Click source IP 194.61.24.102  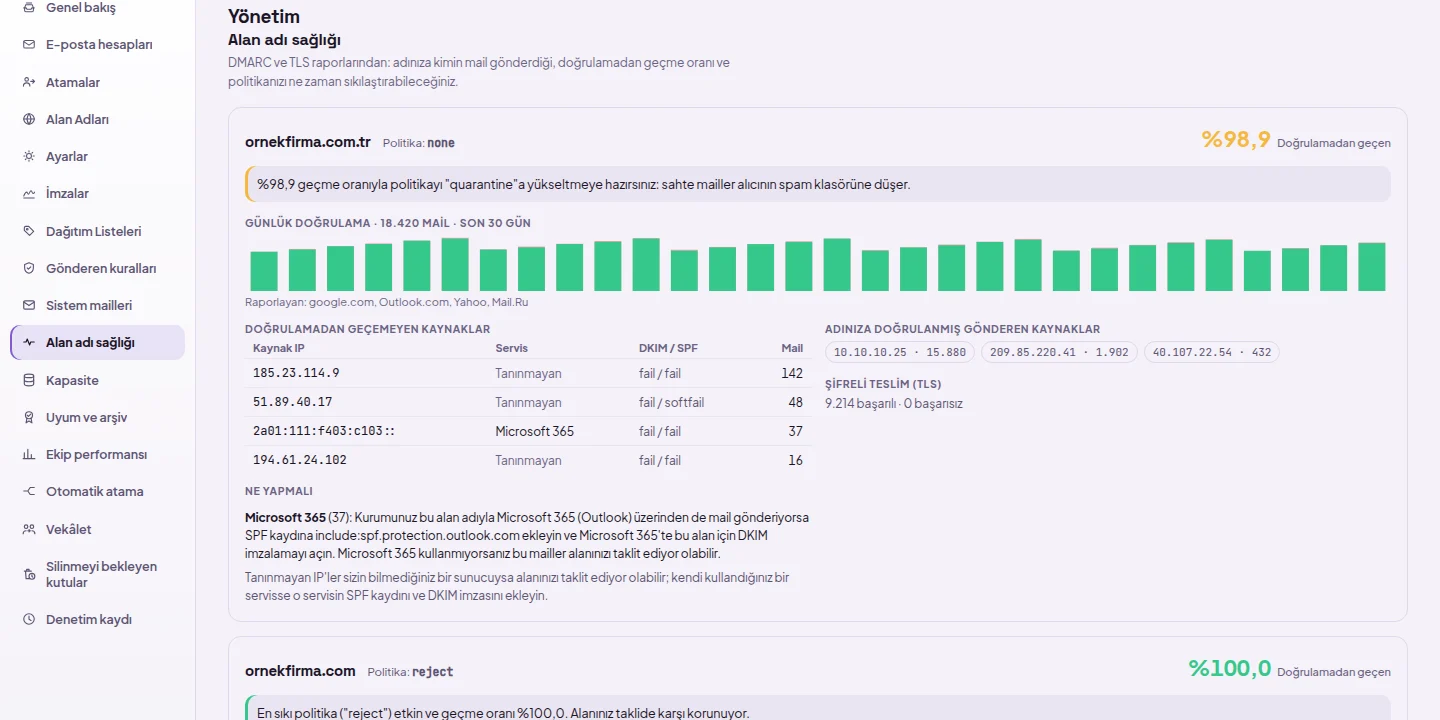click(x=299, y=460)
